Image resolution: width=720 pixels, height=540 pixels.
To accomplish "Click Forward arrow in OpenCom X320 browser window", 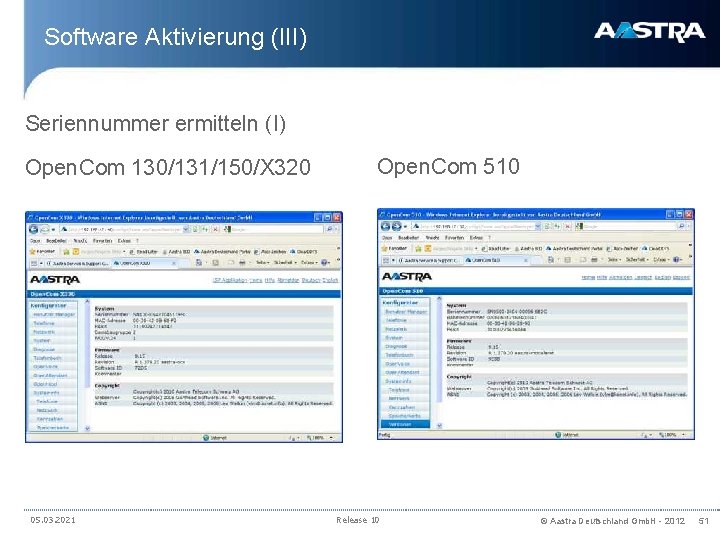I will coord(45,230).
